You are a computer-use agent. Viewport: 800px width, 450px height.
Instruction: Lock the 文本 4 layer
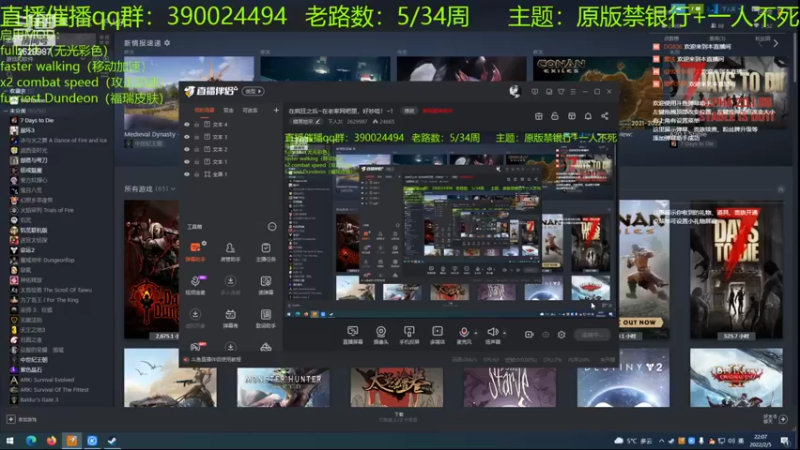tap(196, 124)
